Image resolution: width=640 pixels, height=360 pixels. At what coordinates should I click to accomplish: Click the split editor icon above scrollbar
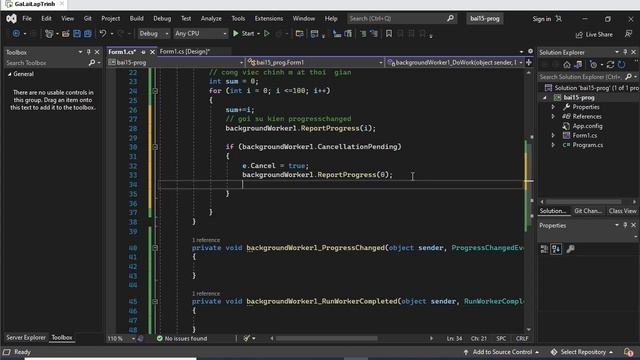coord(529,62)
